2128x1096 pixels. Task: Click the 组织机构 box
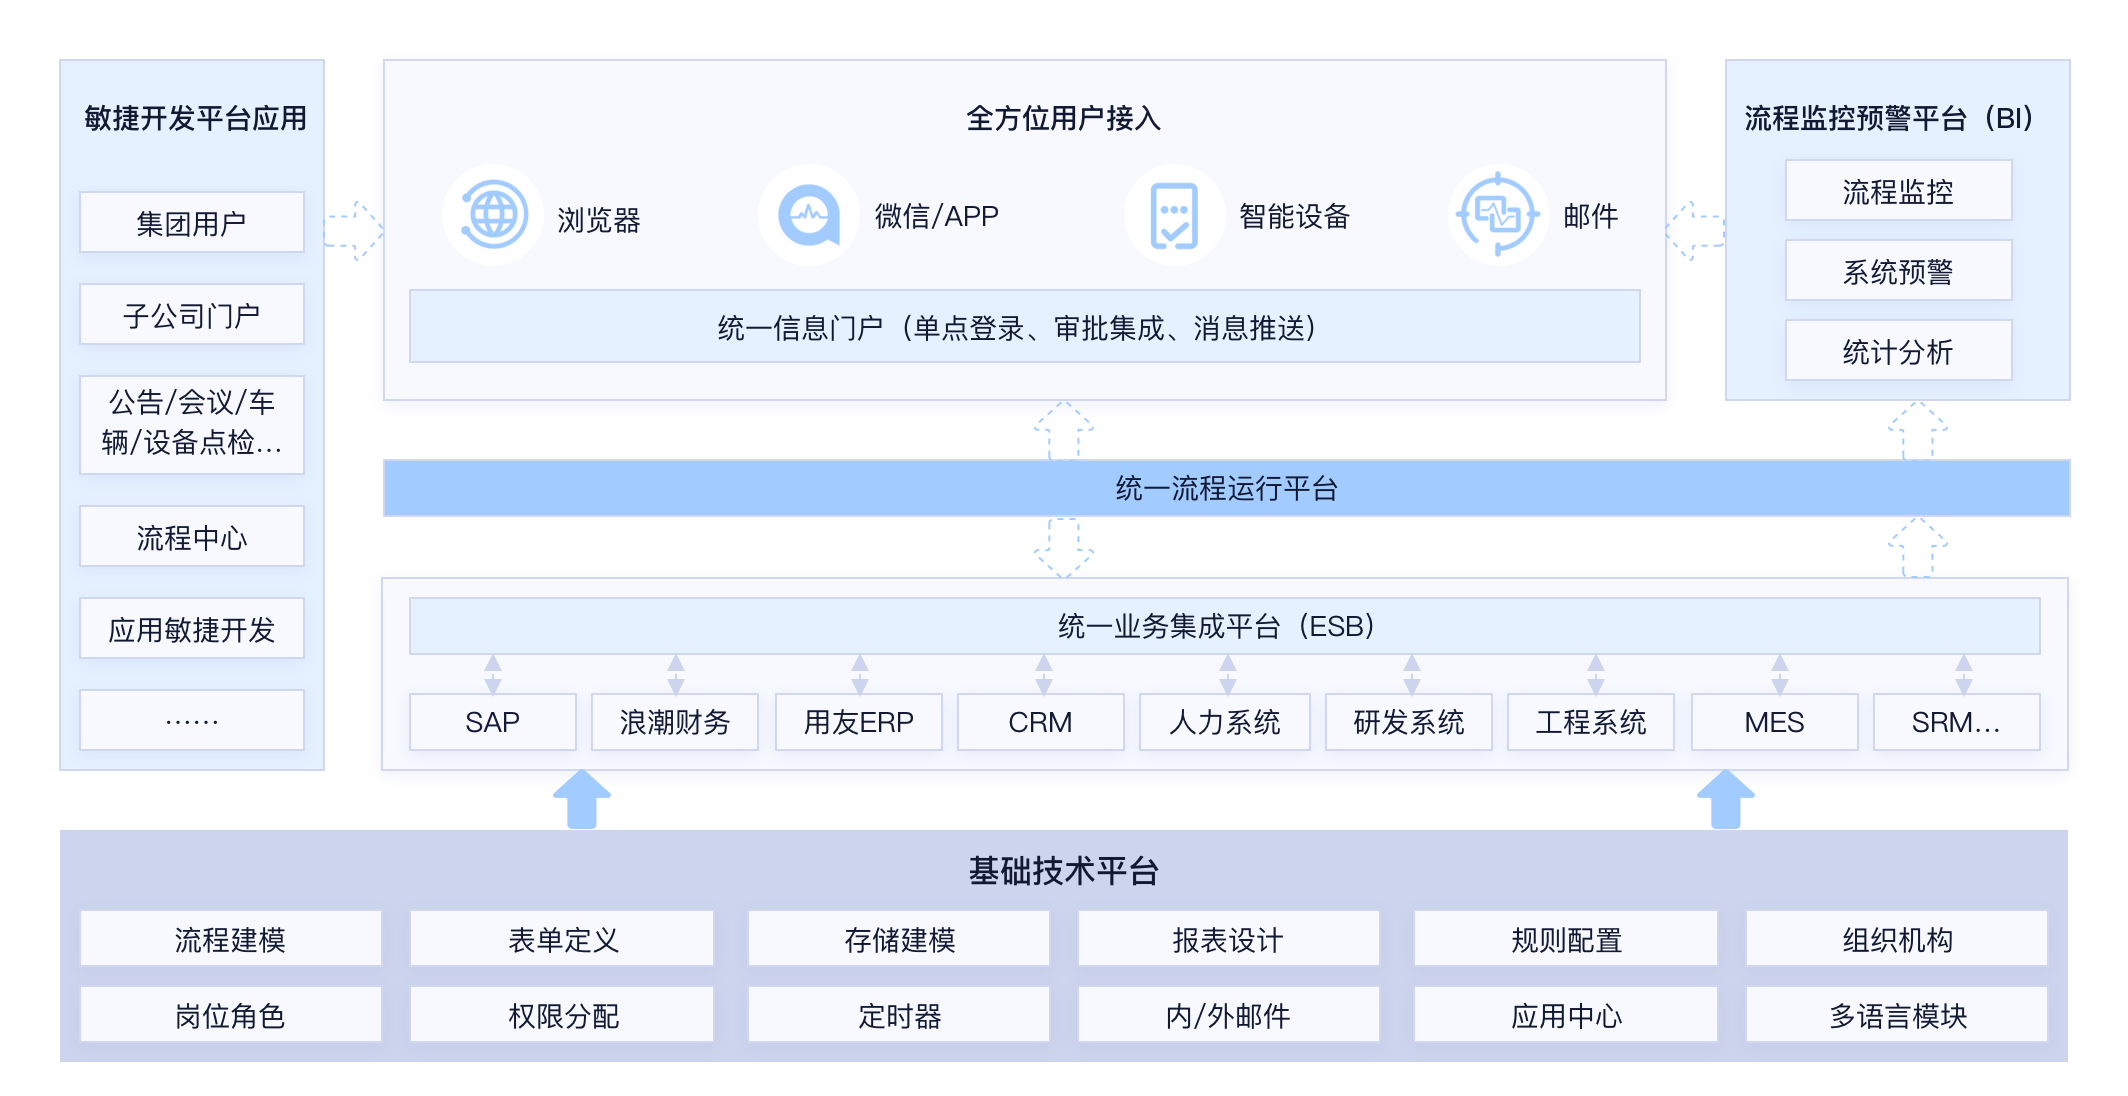(x=1897, y=938)
